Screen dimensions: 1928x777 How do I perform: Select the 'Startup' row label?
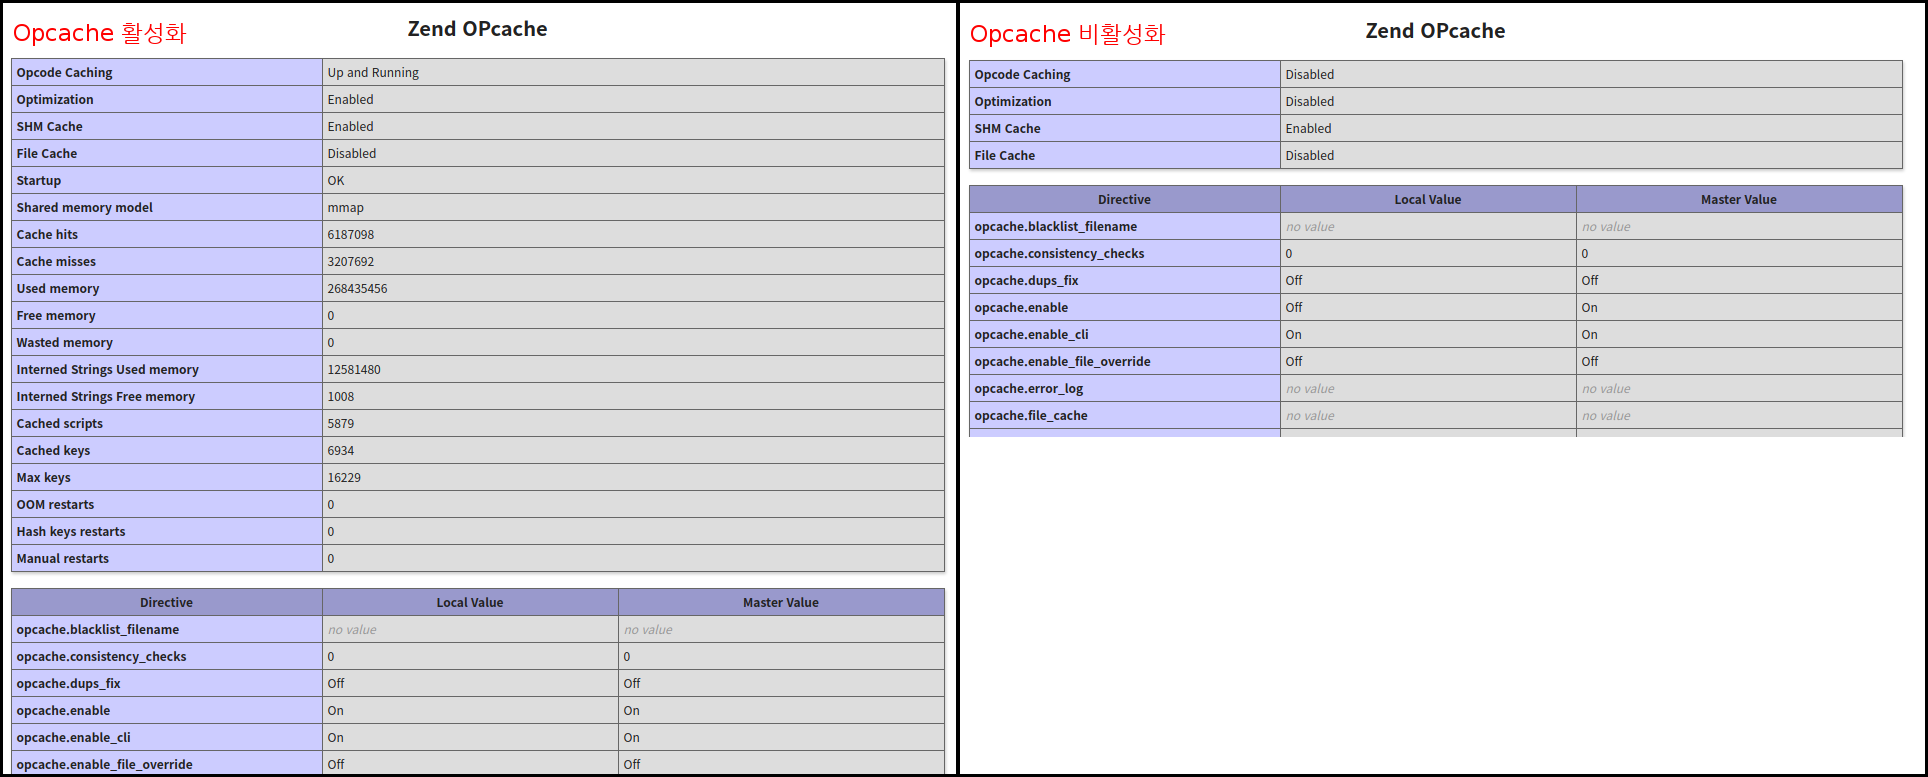click(x=39, y=180)
